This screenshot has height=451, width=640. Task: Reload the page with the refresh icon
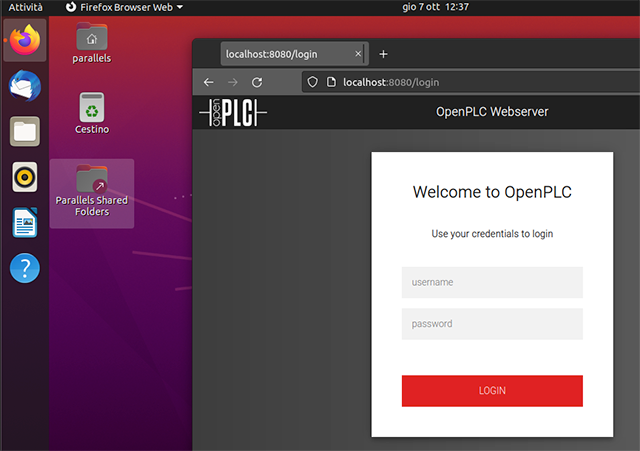[257, 82]
